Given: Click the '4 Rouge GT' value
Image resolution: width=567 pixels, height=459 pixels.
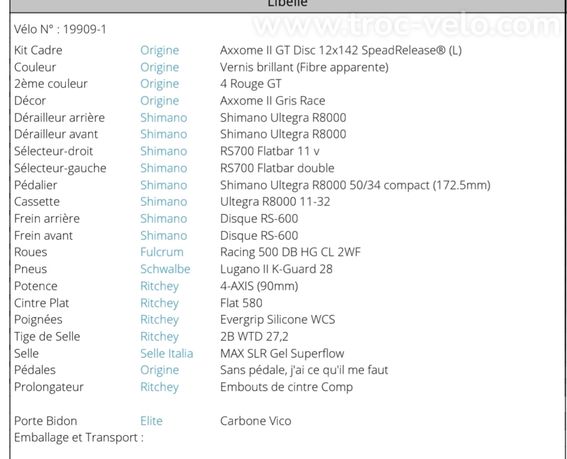Looking at the screenshot, I should [251, 84].
